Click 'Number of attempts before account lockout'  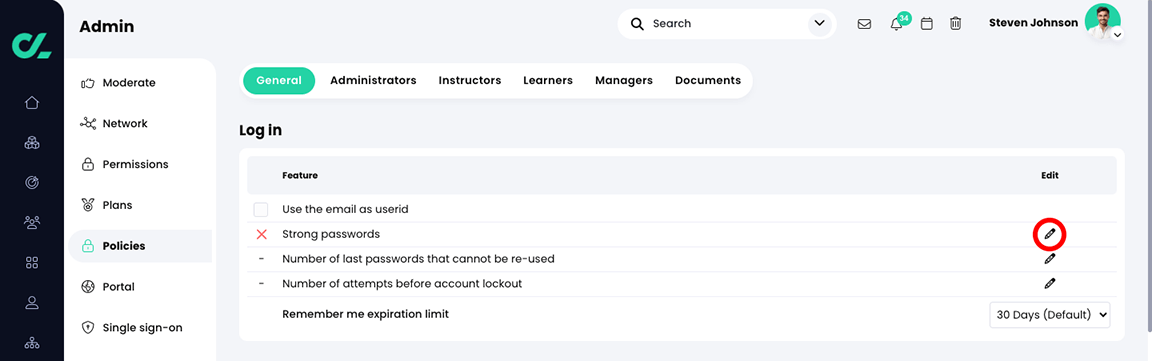[402, 283]
